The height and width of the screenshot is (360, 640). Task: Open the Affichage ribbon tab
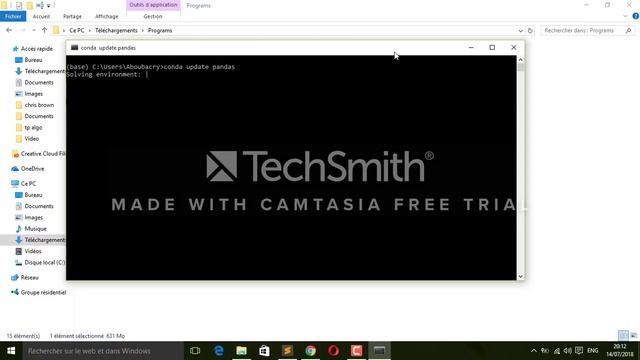tap(107, 16)
